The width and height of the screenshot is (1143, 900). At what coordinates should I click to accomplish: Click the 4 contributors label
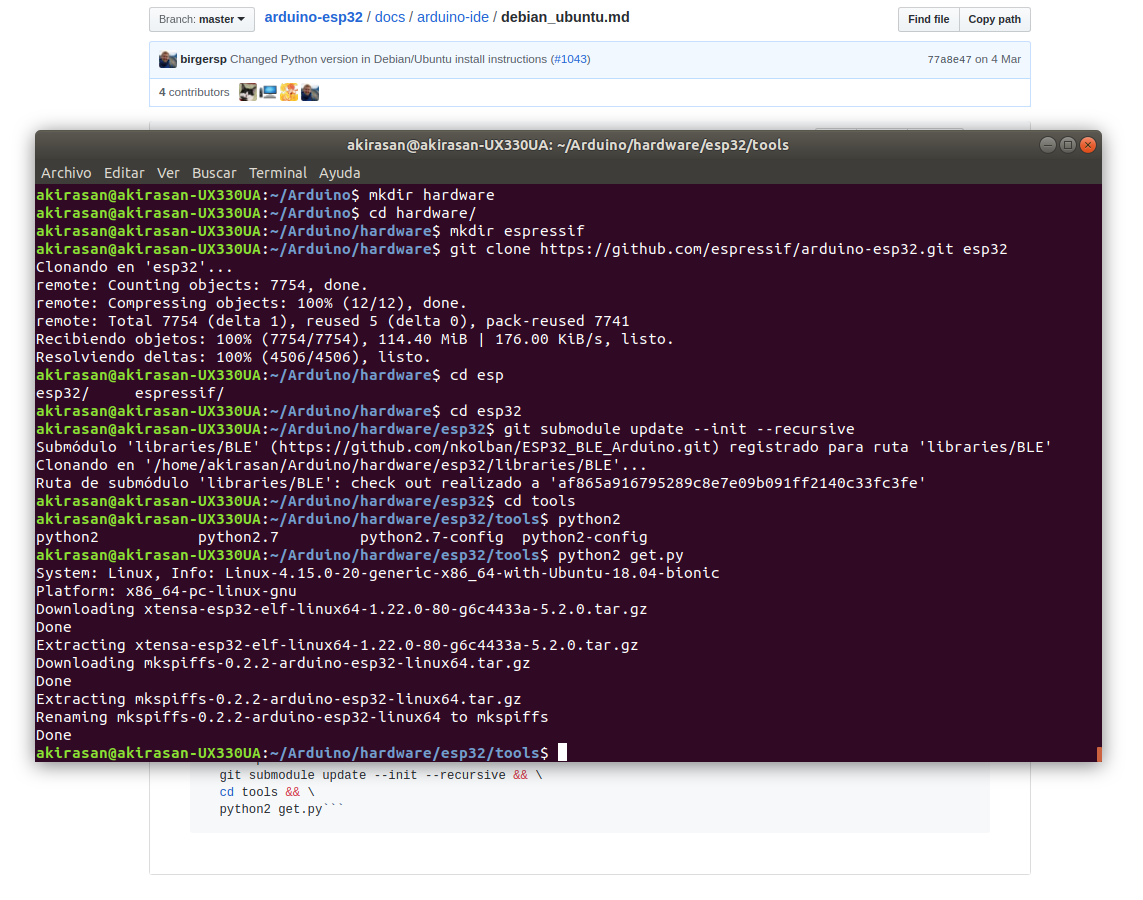194,92
